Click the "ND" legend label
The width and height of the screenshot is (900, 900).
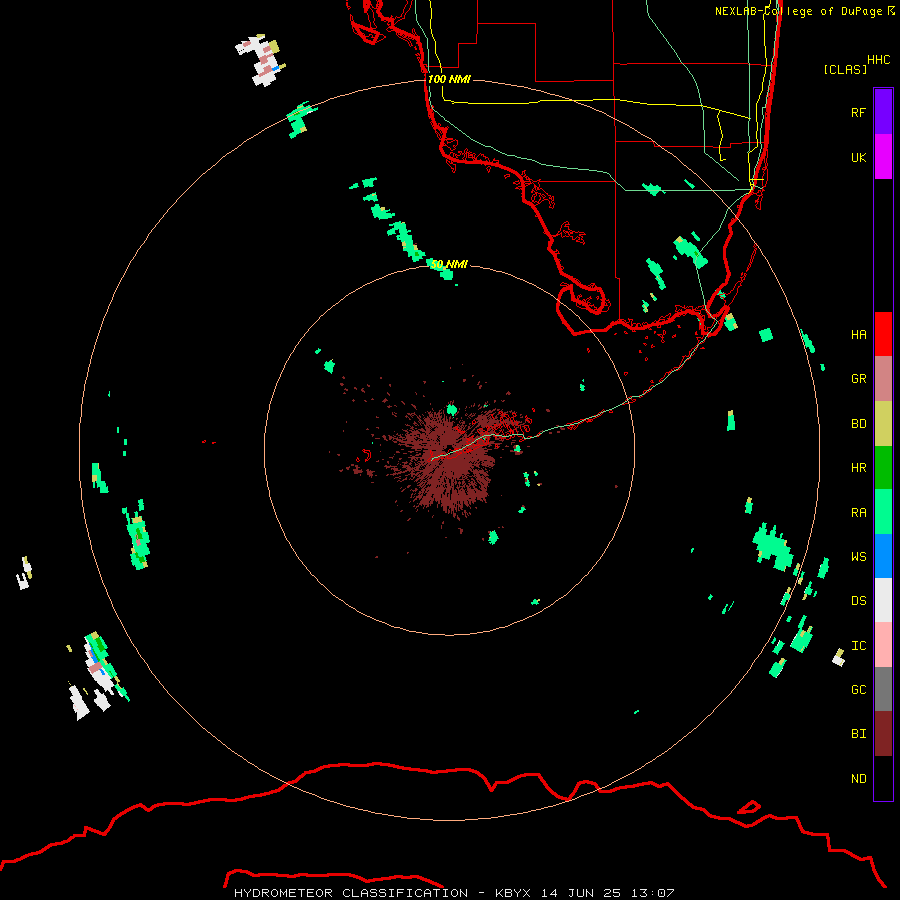pos(858,779)
